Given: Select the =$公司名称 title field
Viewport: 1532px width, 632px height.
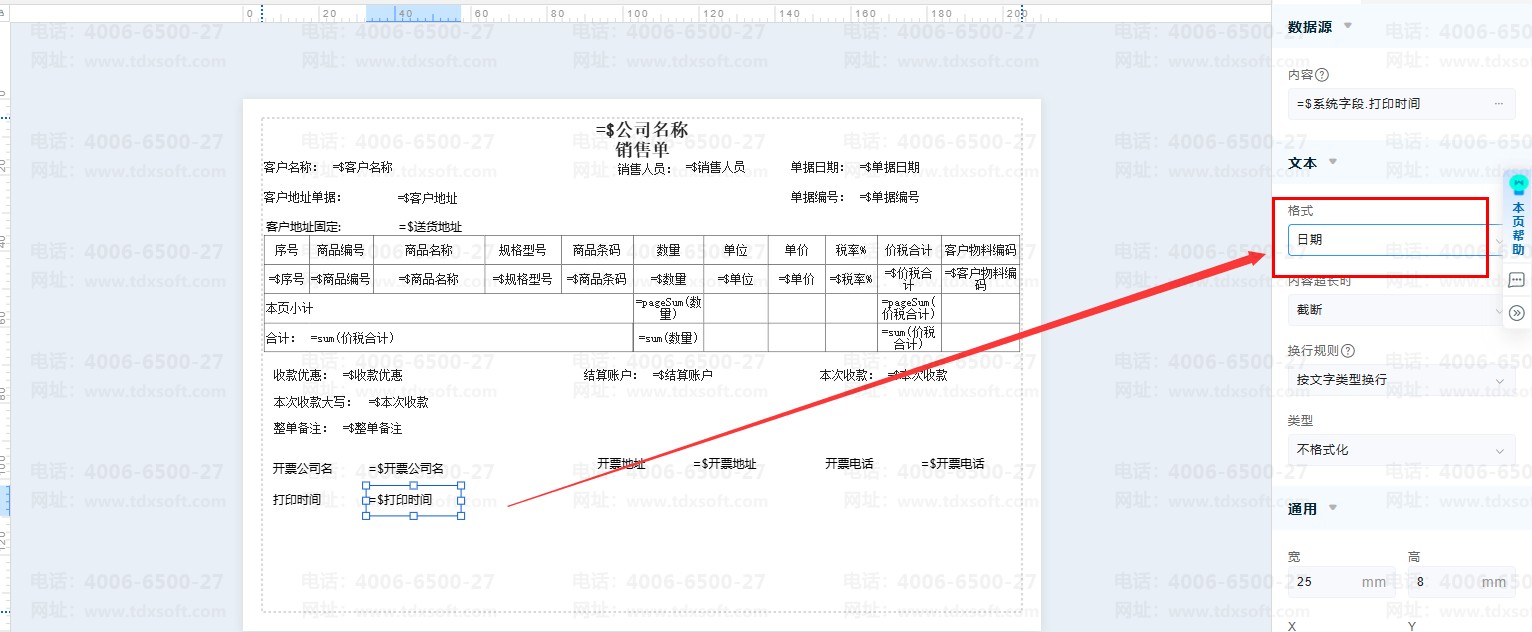Looking at the screenshot, I should [642, 130].
